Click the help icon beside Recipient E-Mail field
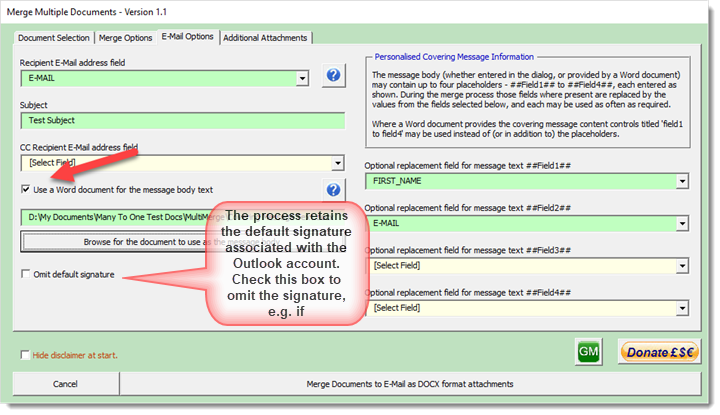 333,76
